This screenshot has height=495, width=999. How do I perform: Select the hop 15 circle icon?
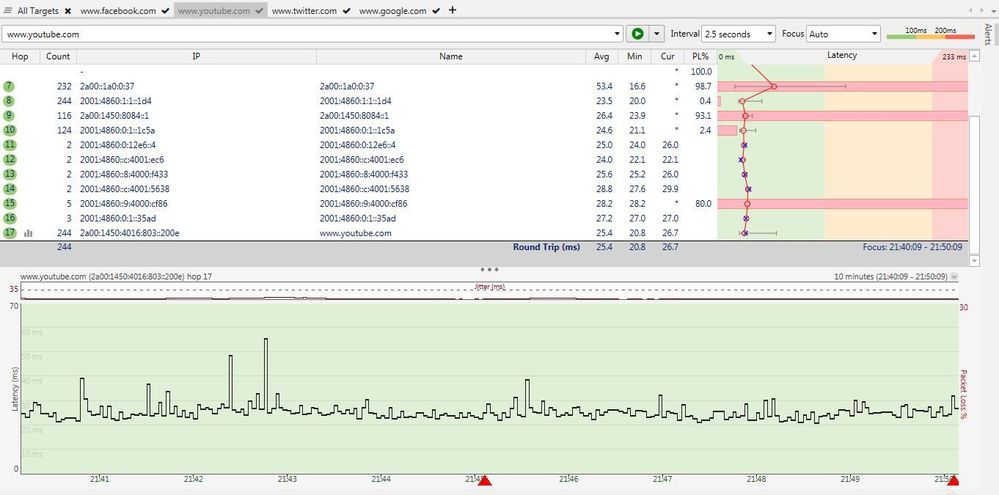[x=9, y=203]
